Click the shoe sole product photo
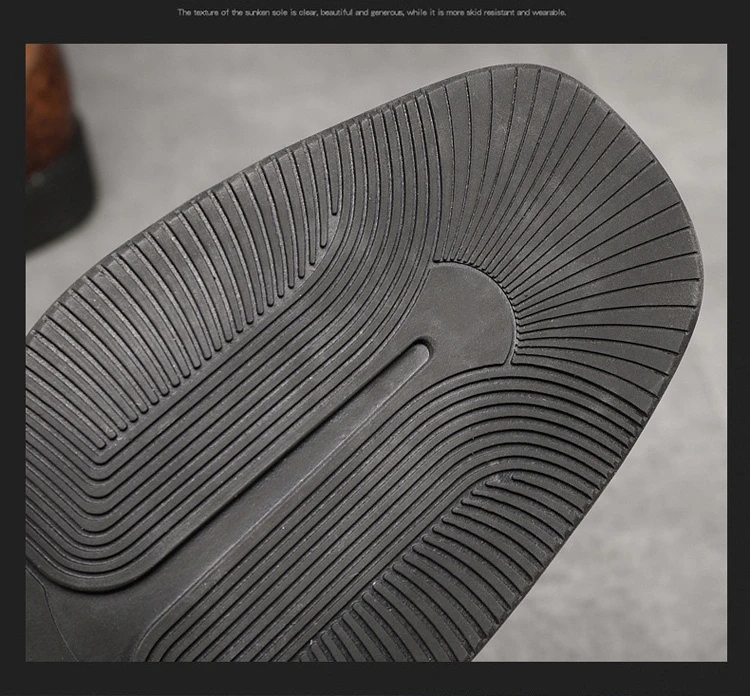Viewport: 750px width, 696px height. (x=376, y=353)
